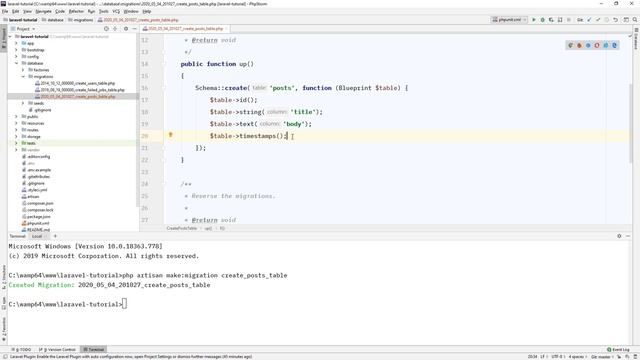The height and width of the screenshot is (360, 640).
Task: Click the Git commit checkmark icon
Action: coord(598,20)
